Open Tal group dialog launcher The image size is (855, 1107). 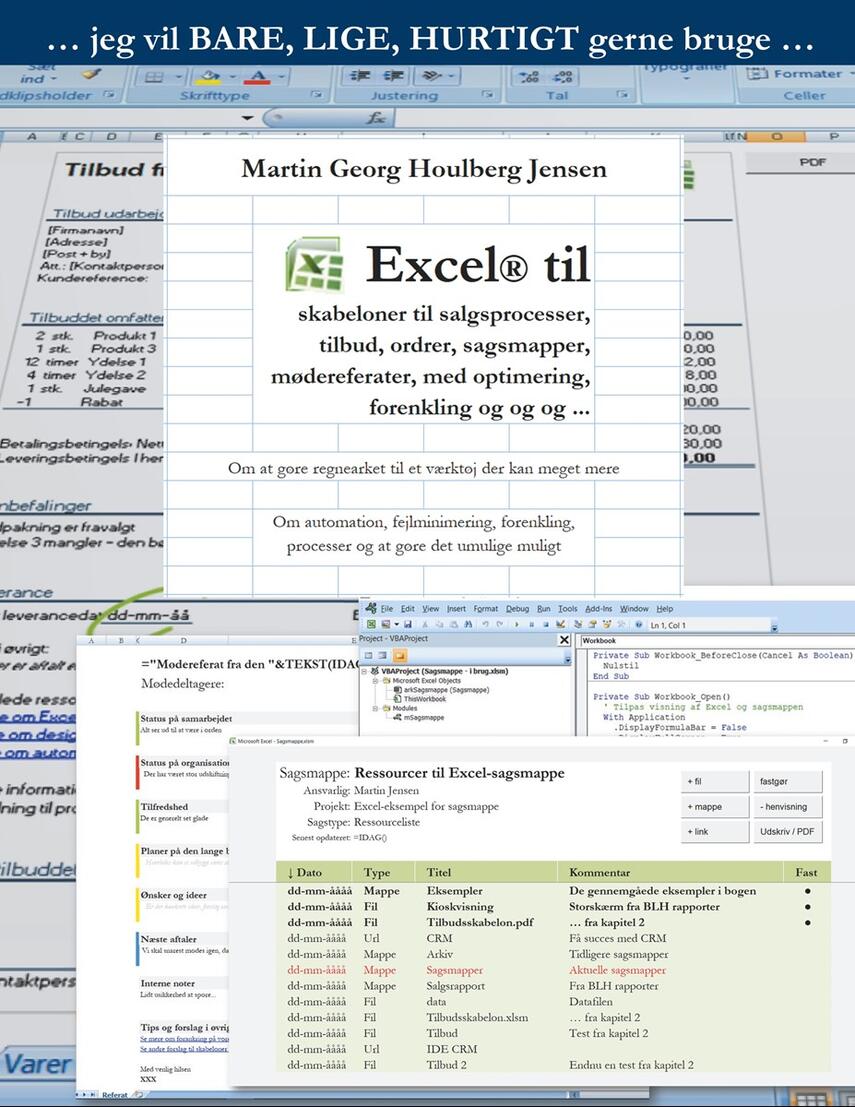coord(621,94)
